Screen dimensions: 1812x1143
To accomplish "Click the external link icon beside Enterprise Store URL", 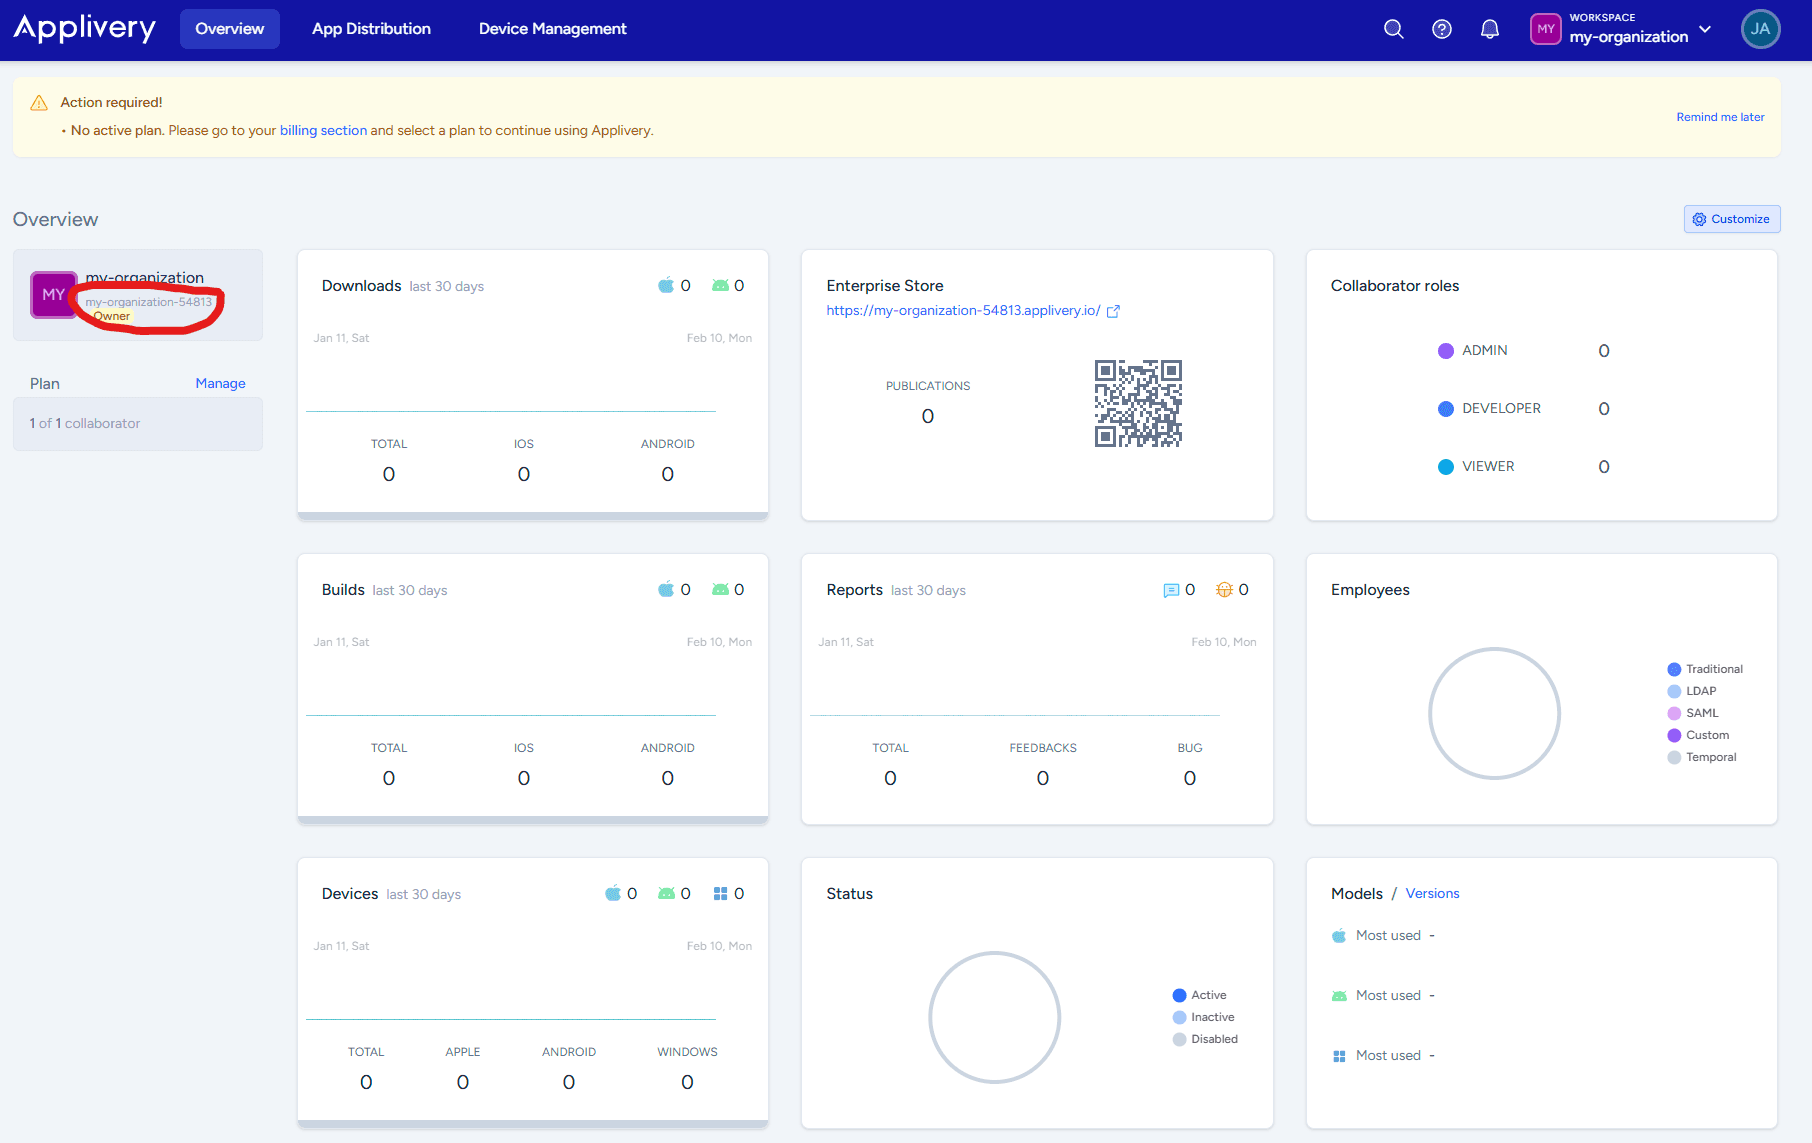I will pos(1113,311).
